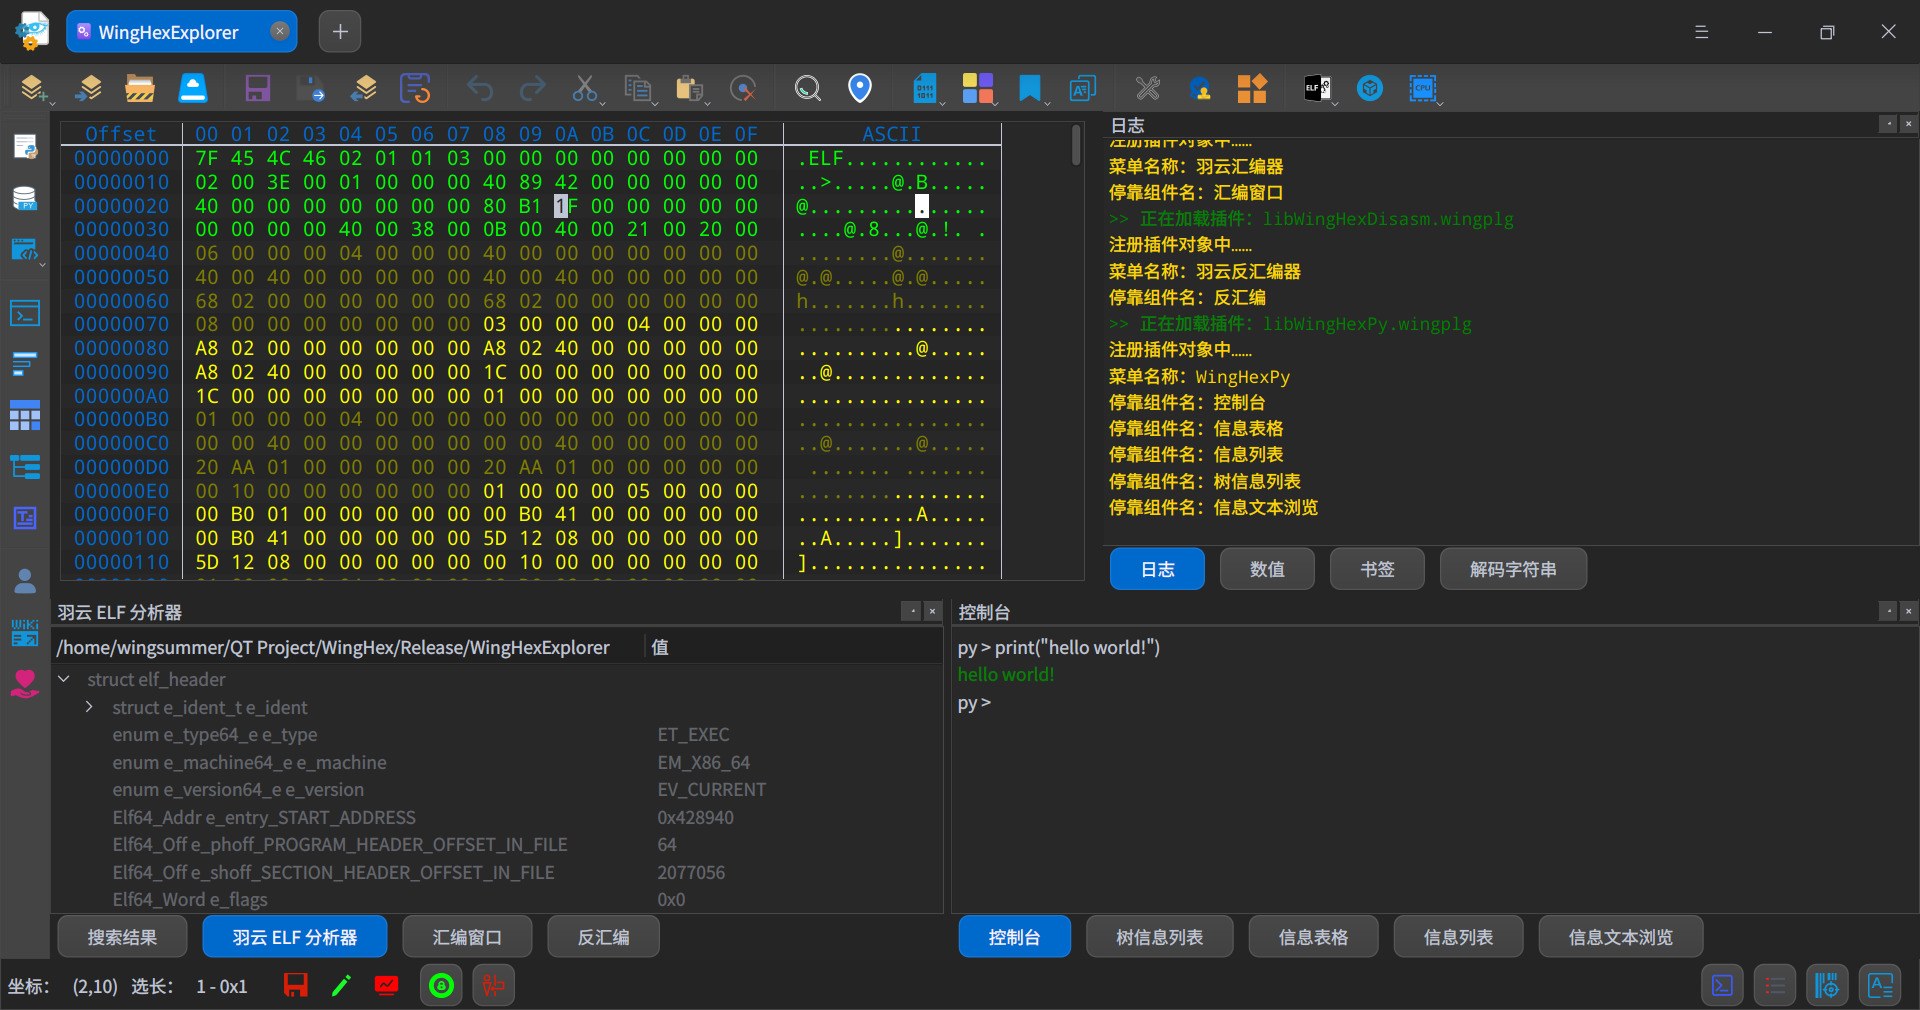Click the scissors cut icon in toolbar
The image size is (1920, 1010).
tap(584, 89)
